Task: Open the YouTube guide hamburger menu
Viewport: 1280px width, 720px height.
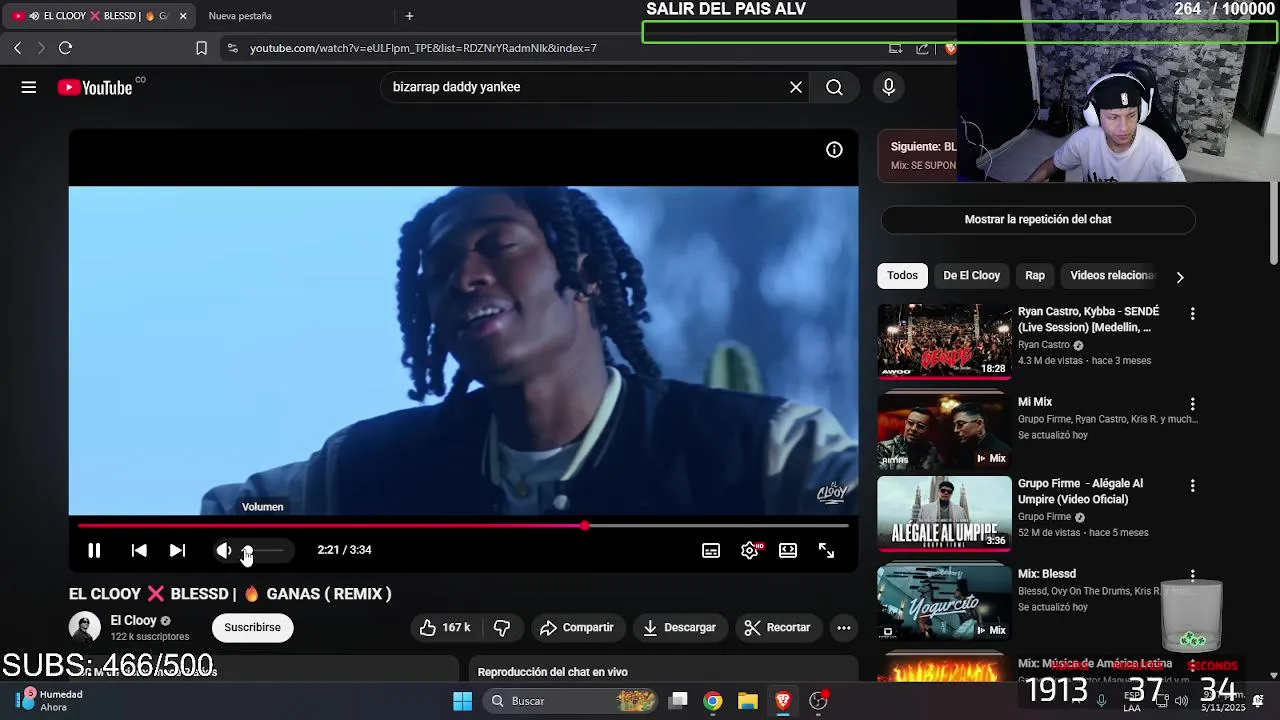Action: click(x=29, y=87)
